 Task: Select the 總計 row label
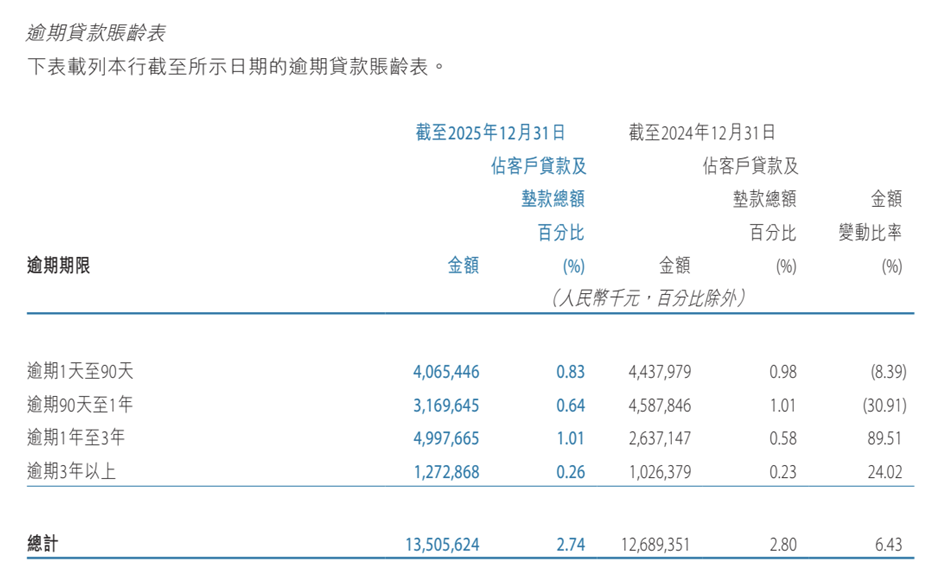click(x=43, y=546)
